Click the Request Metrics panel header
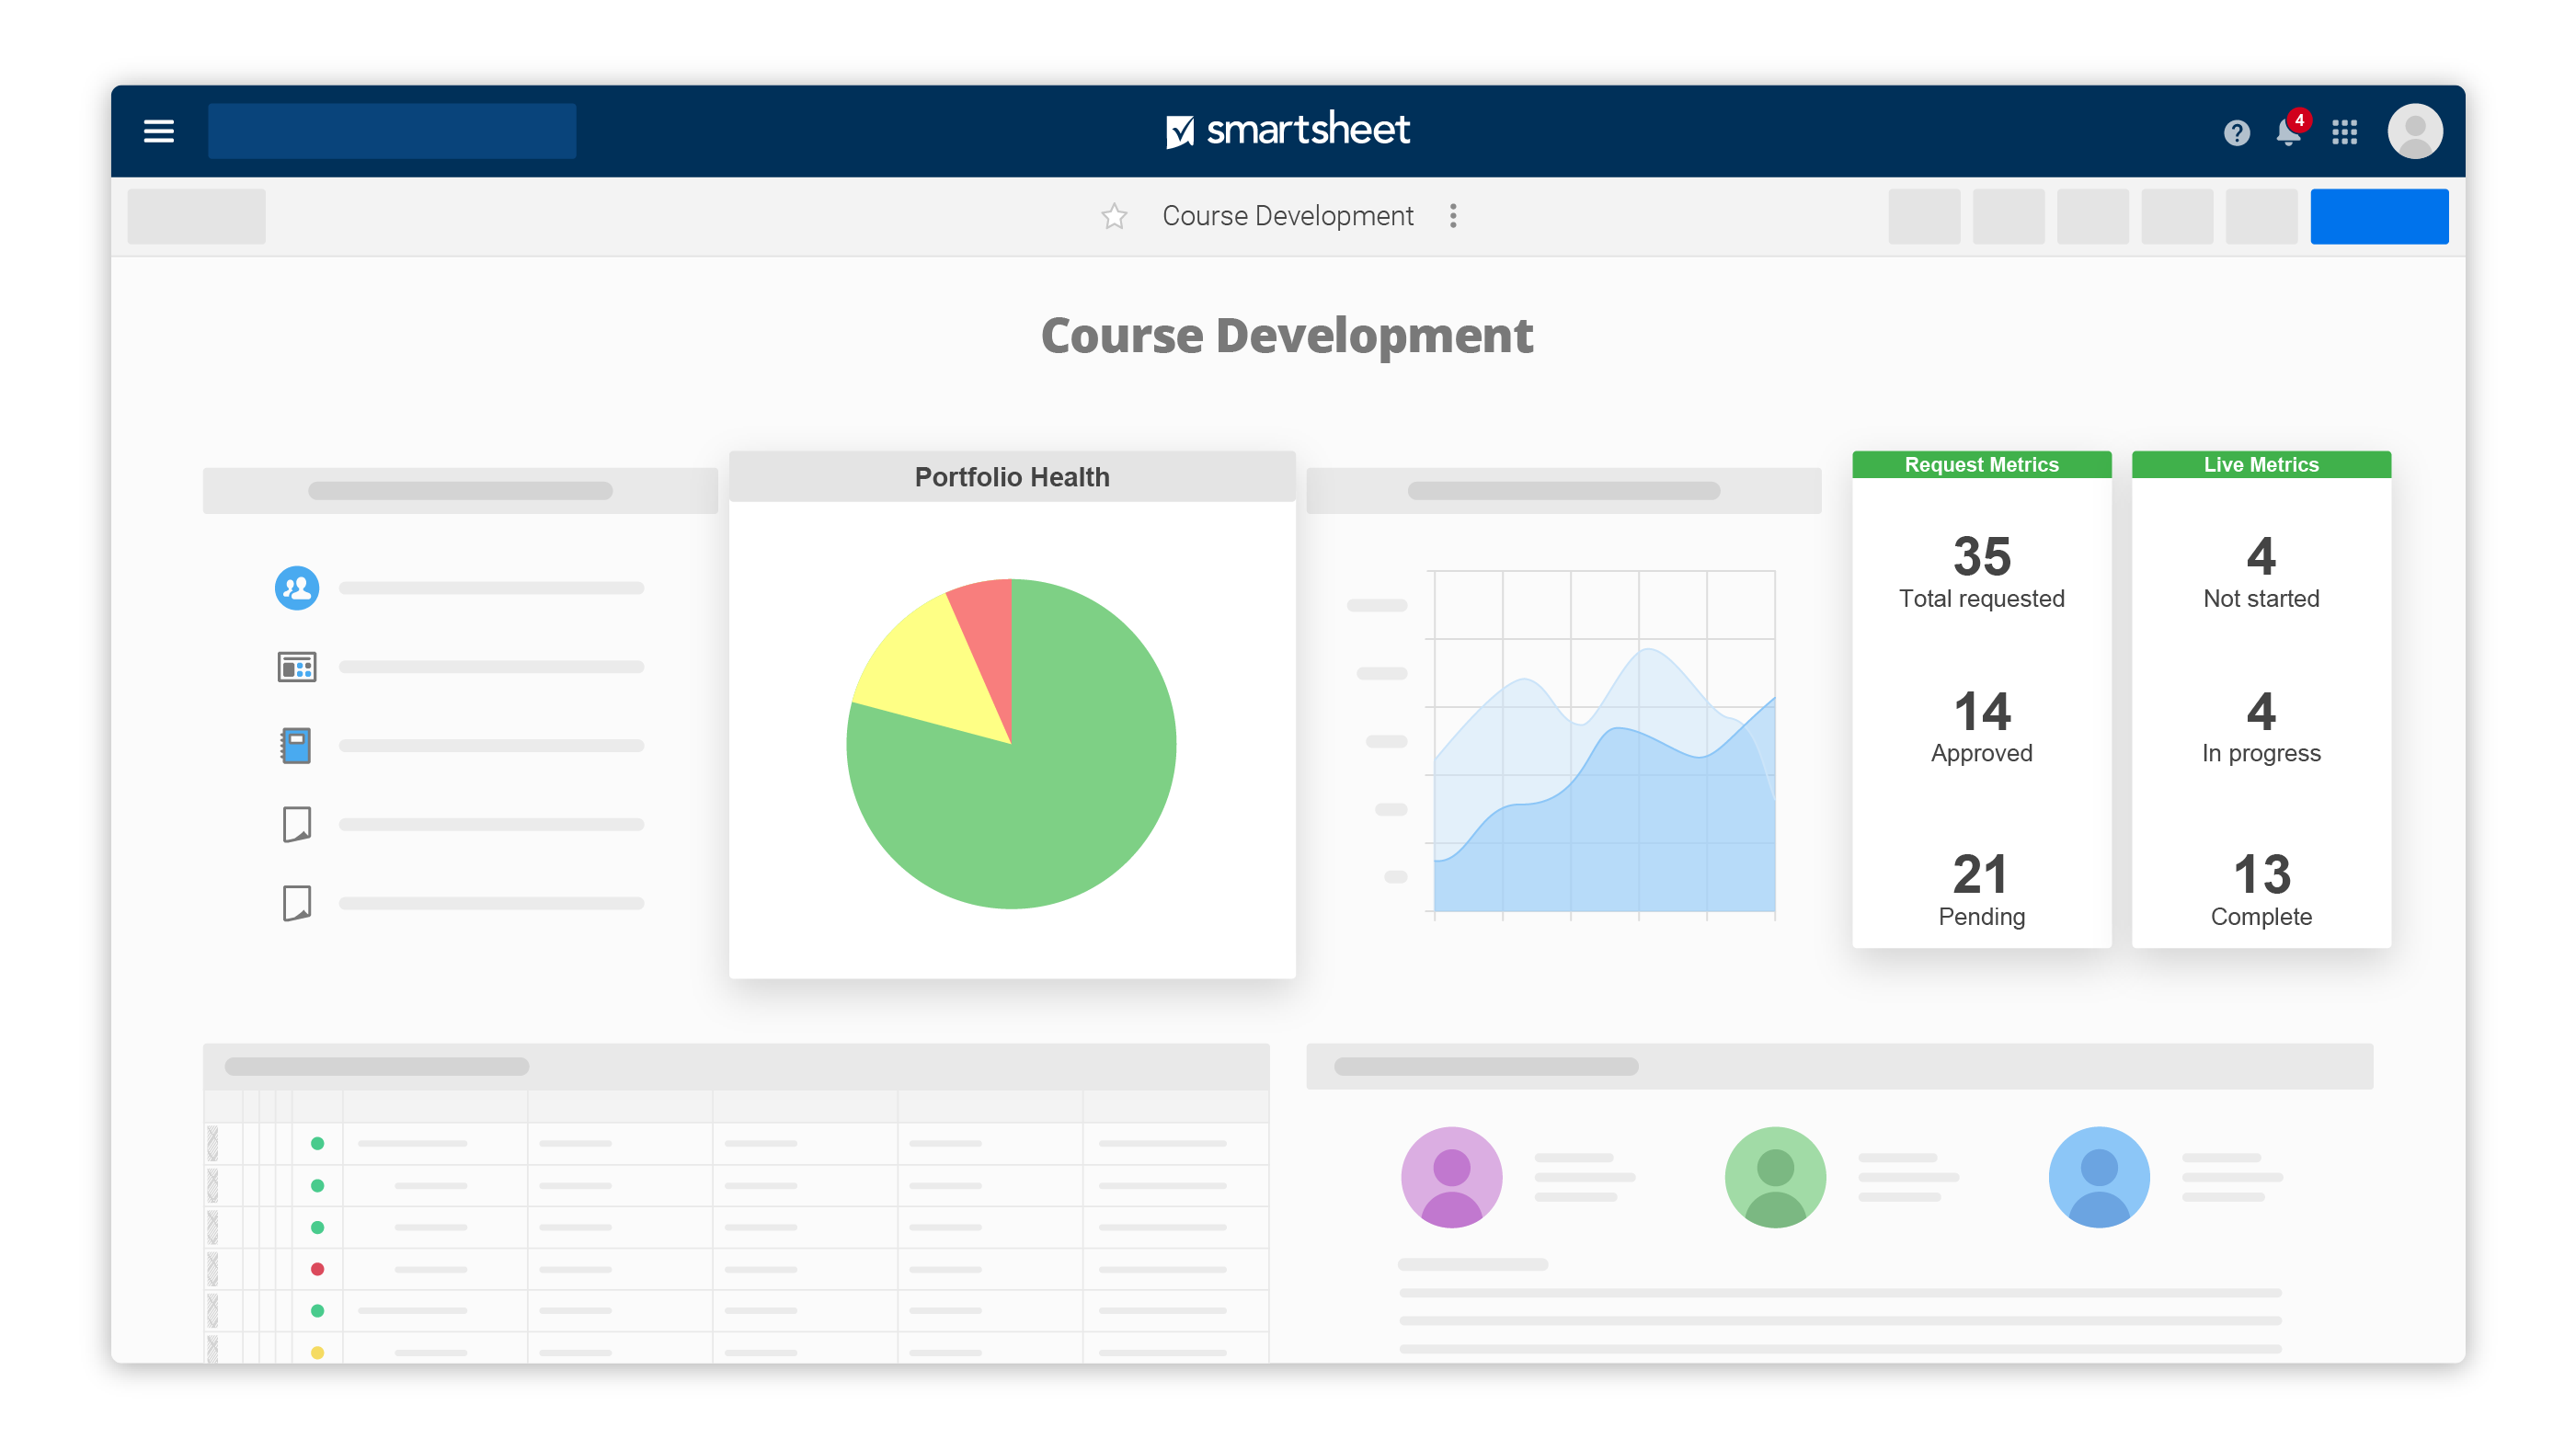2576x1450 pixels. (1982, 464)
